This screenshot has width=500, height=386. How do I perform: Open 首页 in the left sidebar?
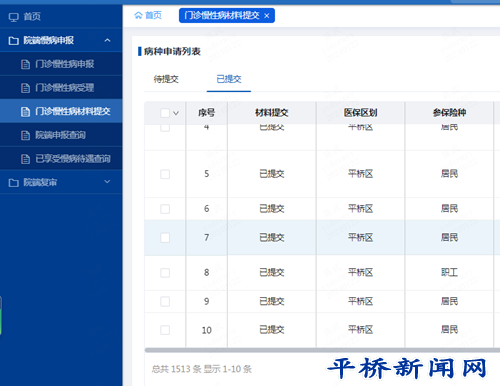[61, 17]
